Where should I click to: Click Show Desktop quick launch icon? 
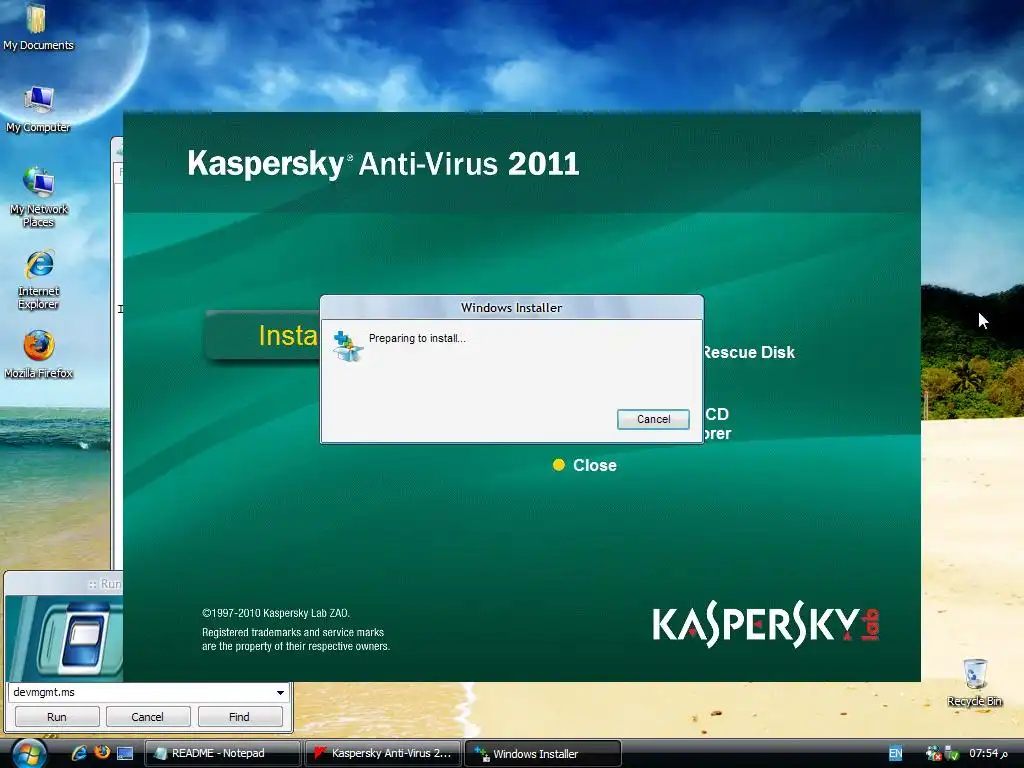[125, 753]
